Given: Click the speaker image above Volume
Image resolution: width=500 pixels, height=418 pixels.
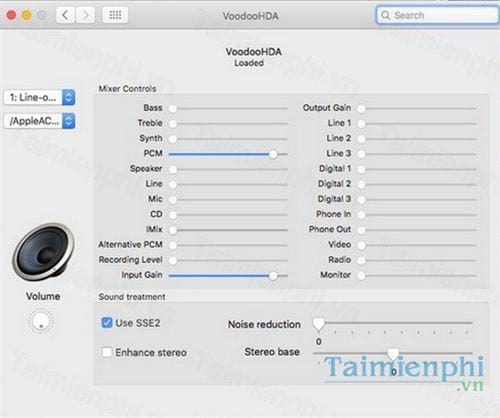Looking at the screenshot, I should 43,252.
